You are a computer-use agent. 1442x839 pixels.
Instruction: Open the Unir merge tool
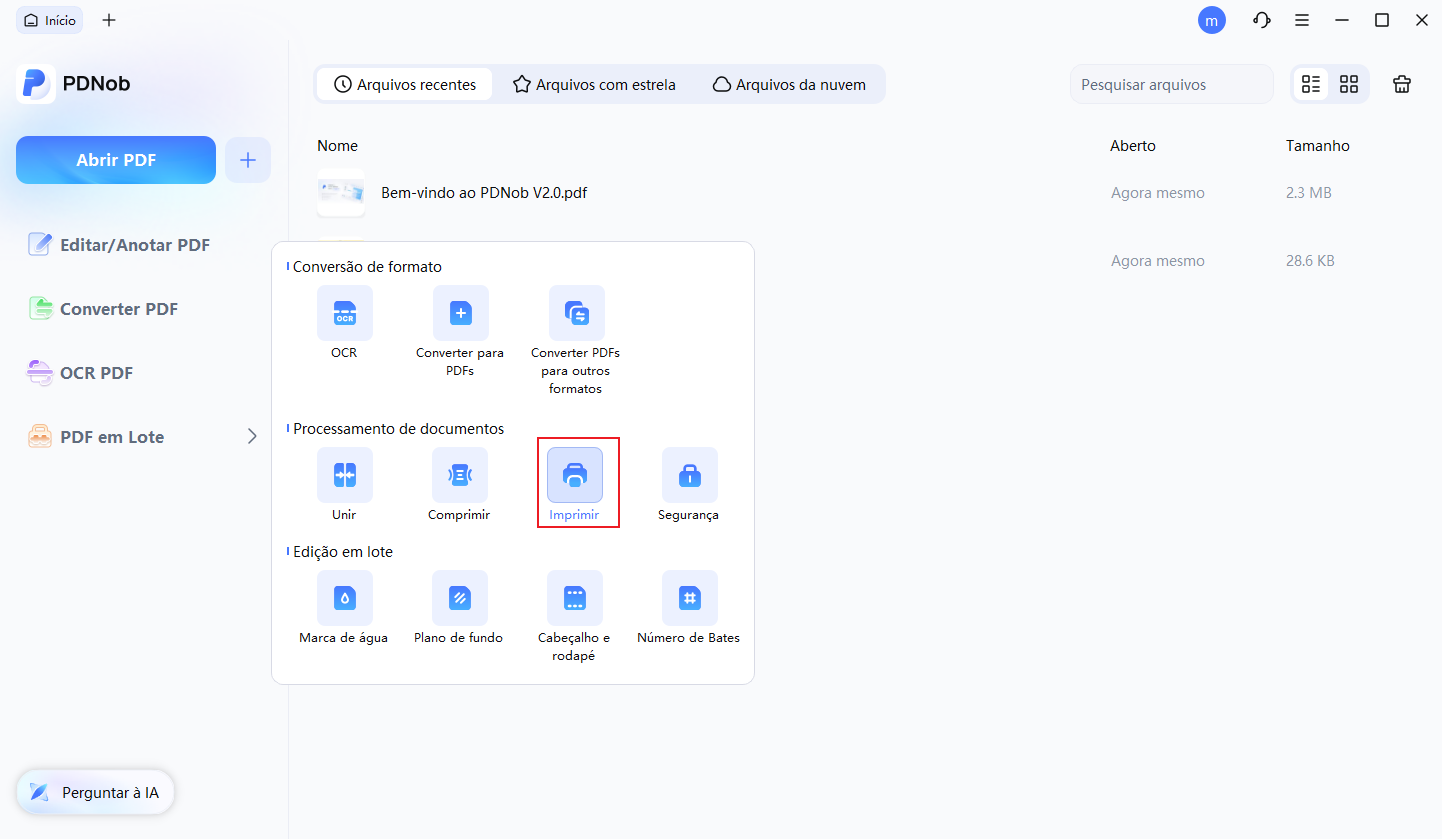point(344,475)
